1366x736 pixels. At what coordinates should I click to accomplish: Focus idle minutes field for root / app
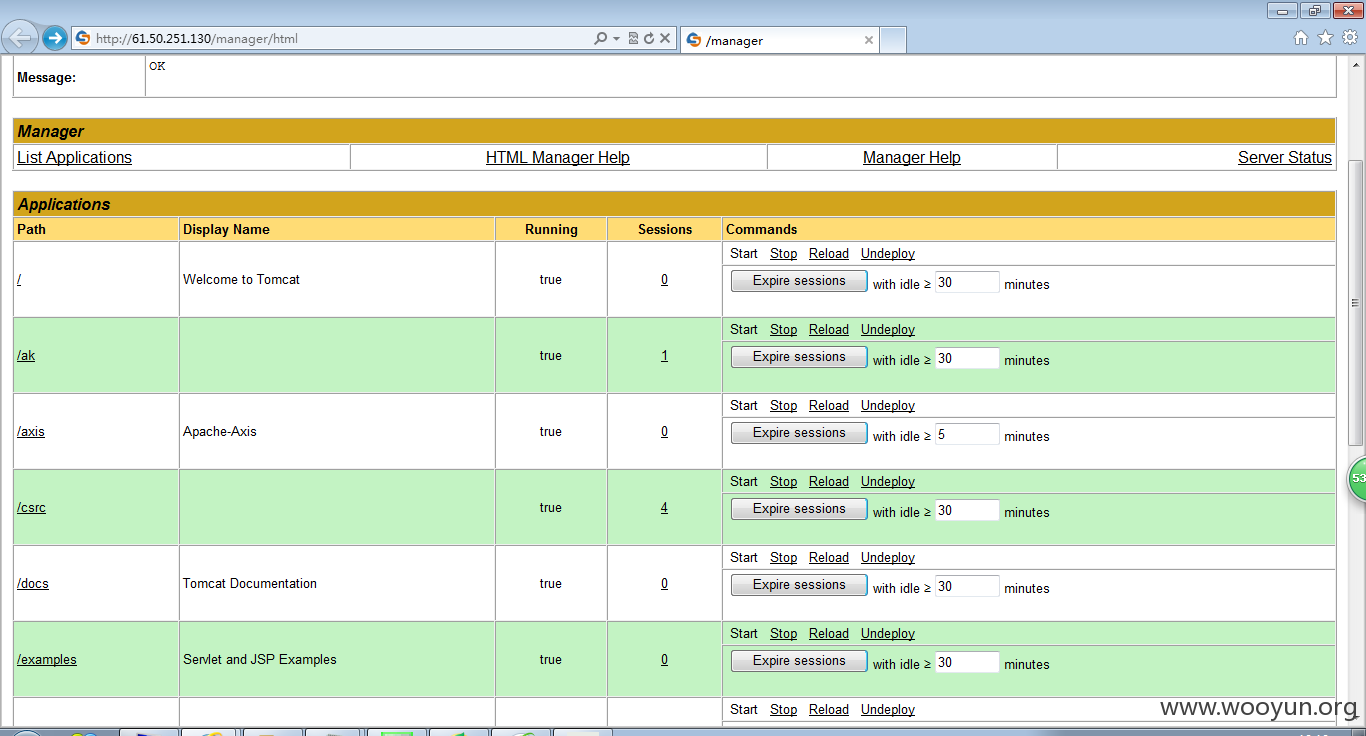point(967,282)
